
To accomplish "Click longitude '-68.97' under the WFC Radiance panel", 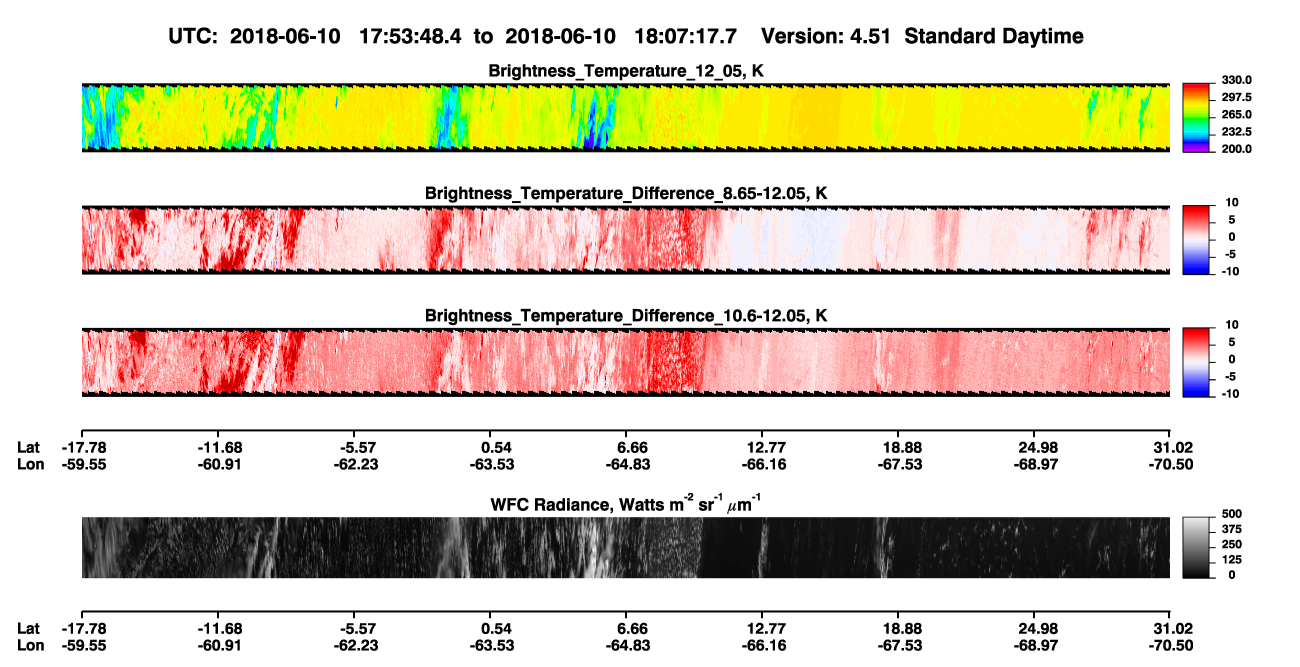I will pos(1036,645).
